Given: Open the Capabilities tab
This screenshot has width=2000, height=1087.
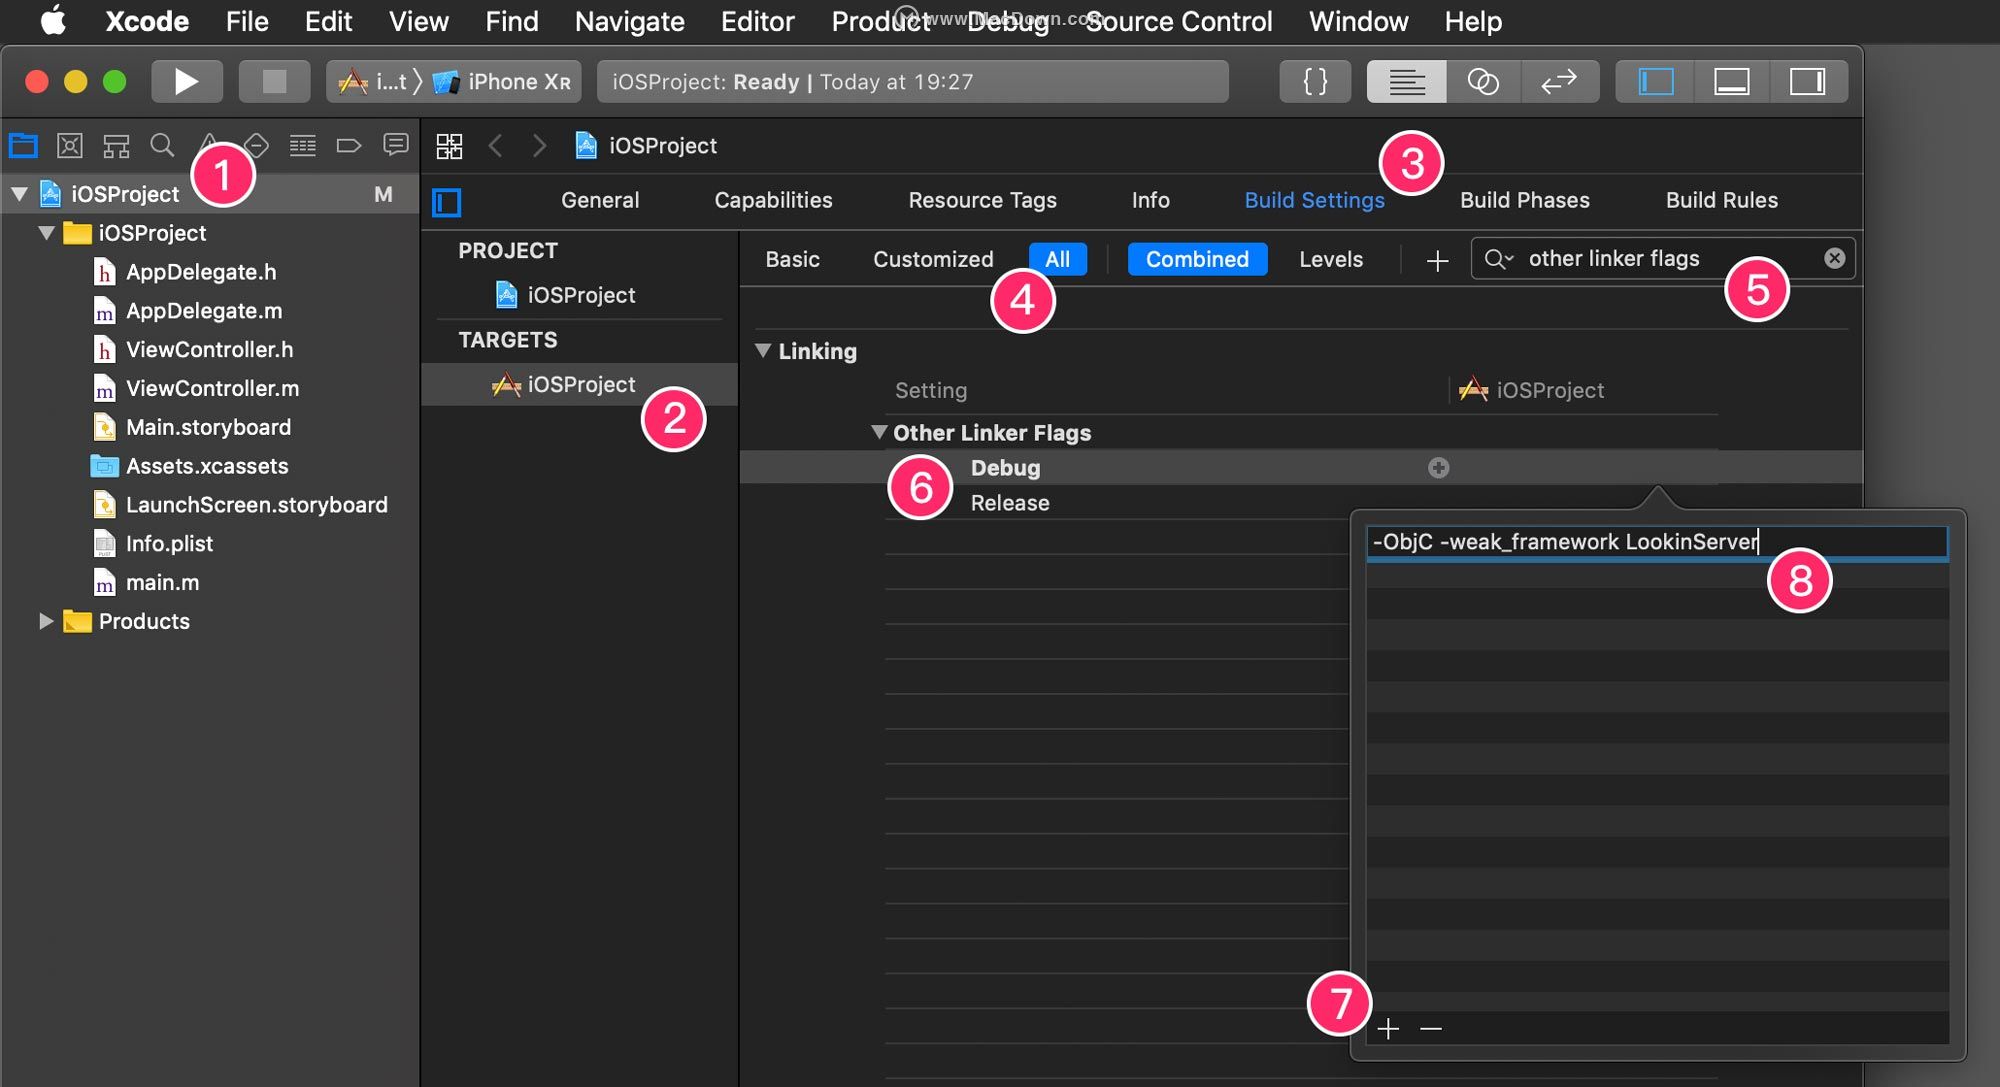Looking at the screenshot, I should (773, 200).
